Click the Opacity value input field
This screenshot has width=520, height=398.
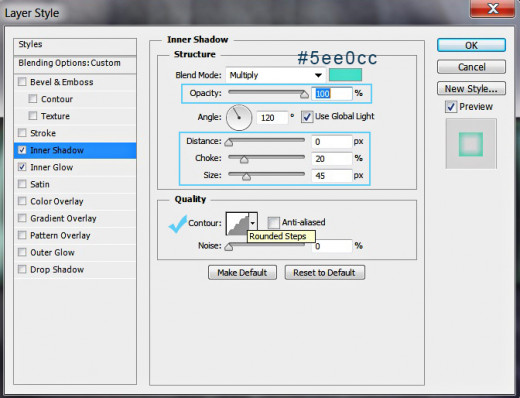pos(331,94)
